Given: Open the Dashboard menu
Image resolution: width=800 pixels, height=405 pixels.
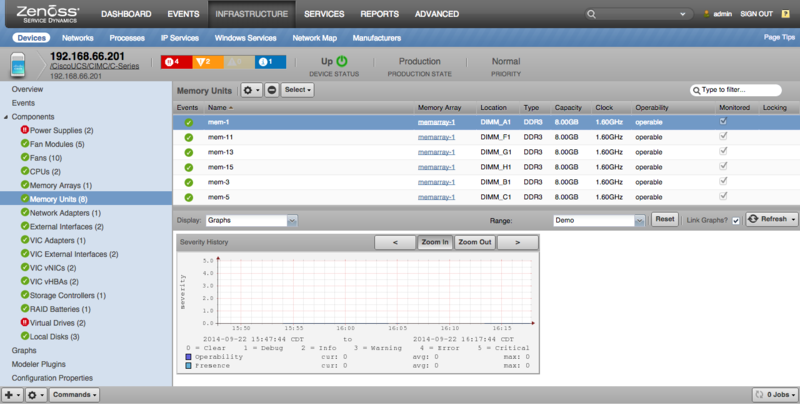Looking at the screenshot, I should [x=126, y=14].
